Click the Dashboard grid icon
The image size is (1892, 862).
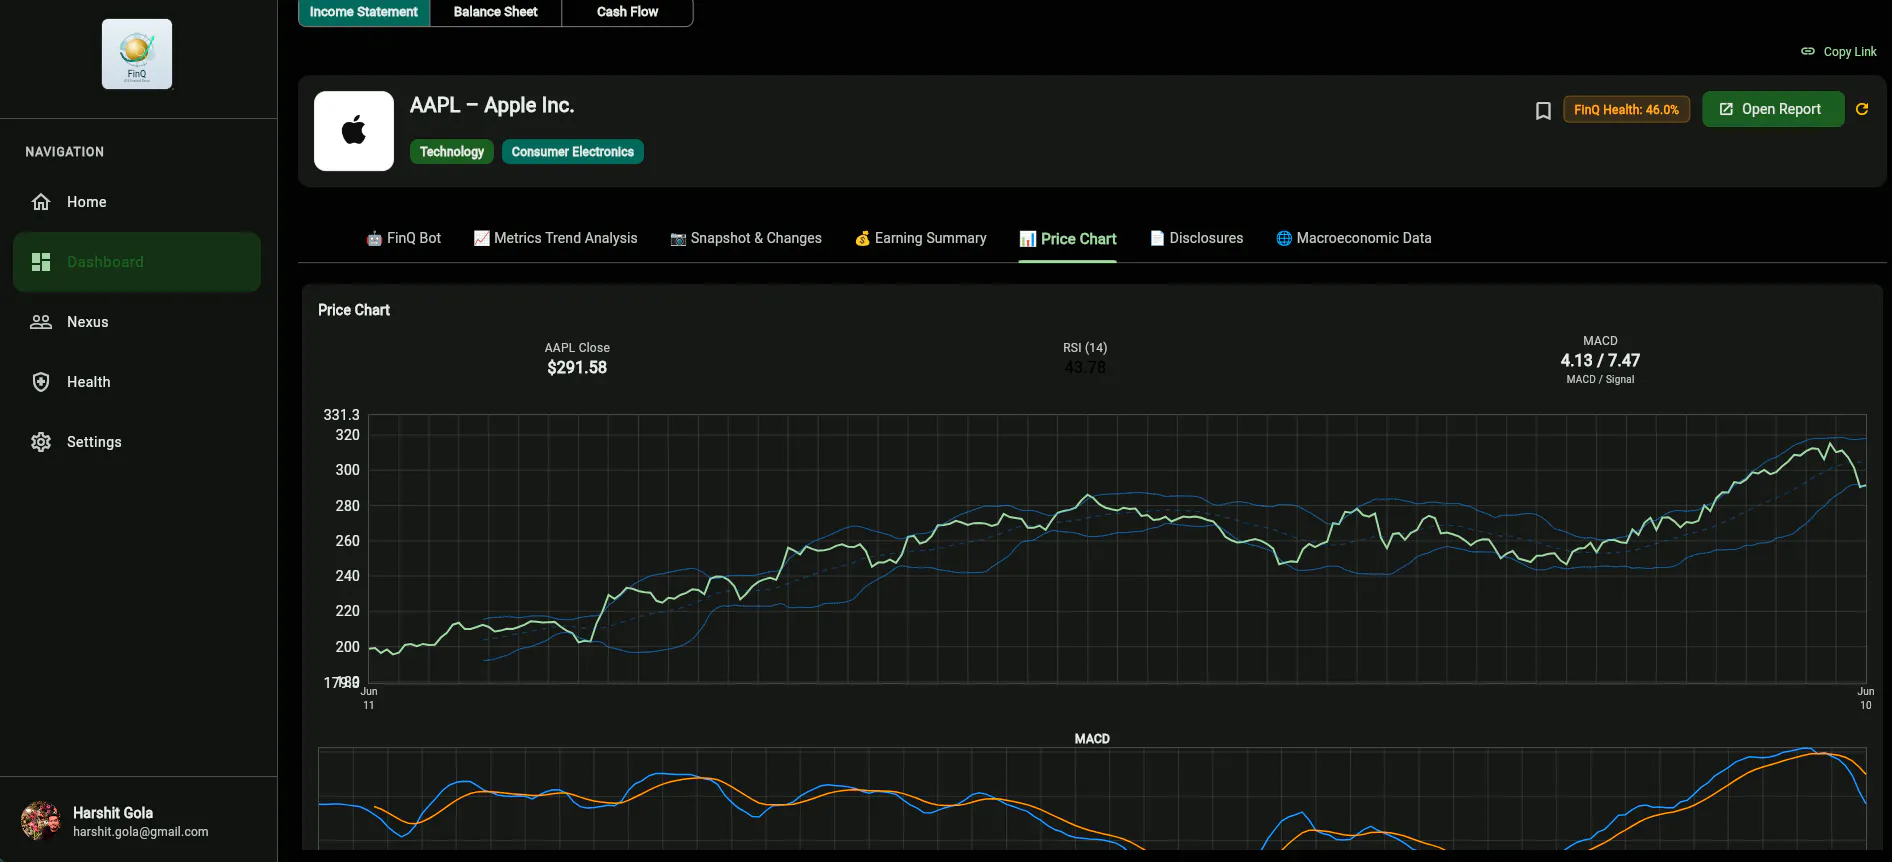tap(41, 262)
